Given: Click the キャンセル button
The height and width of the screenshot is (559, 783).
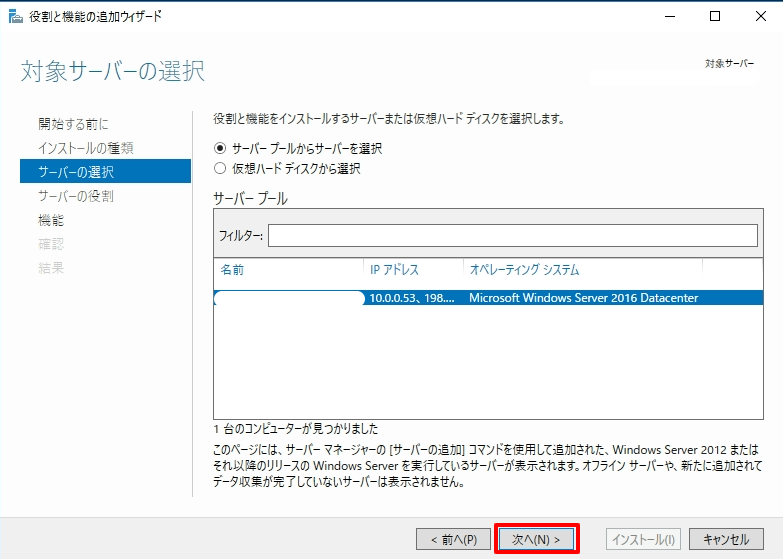Looking at the screenshot, I should tap(726, 539).
